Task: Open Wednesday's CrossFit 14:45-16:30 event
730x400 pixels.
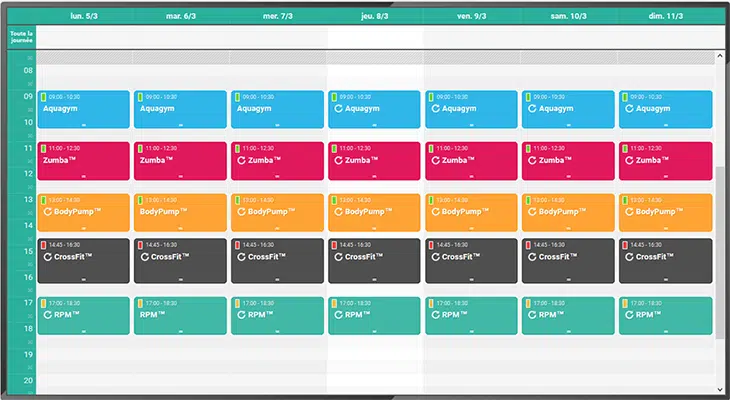Action: pos(277,261)
